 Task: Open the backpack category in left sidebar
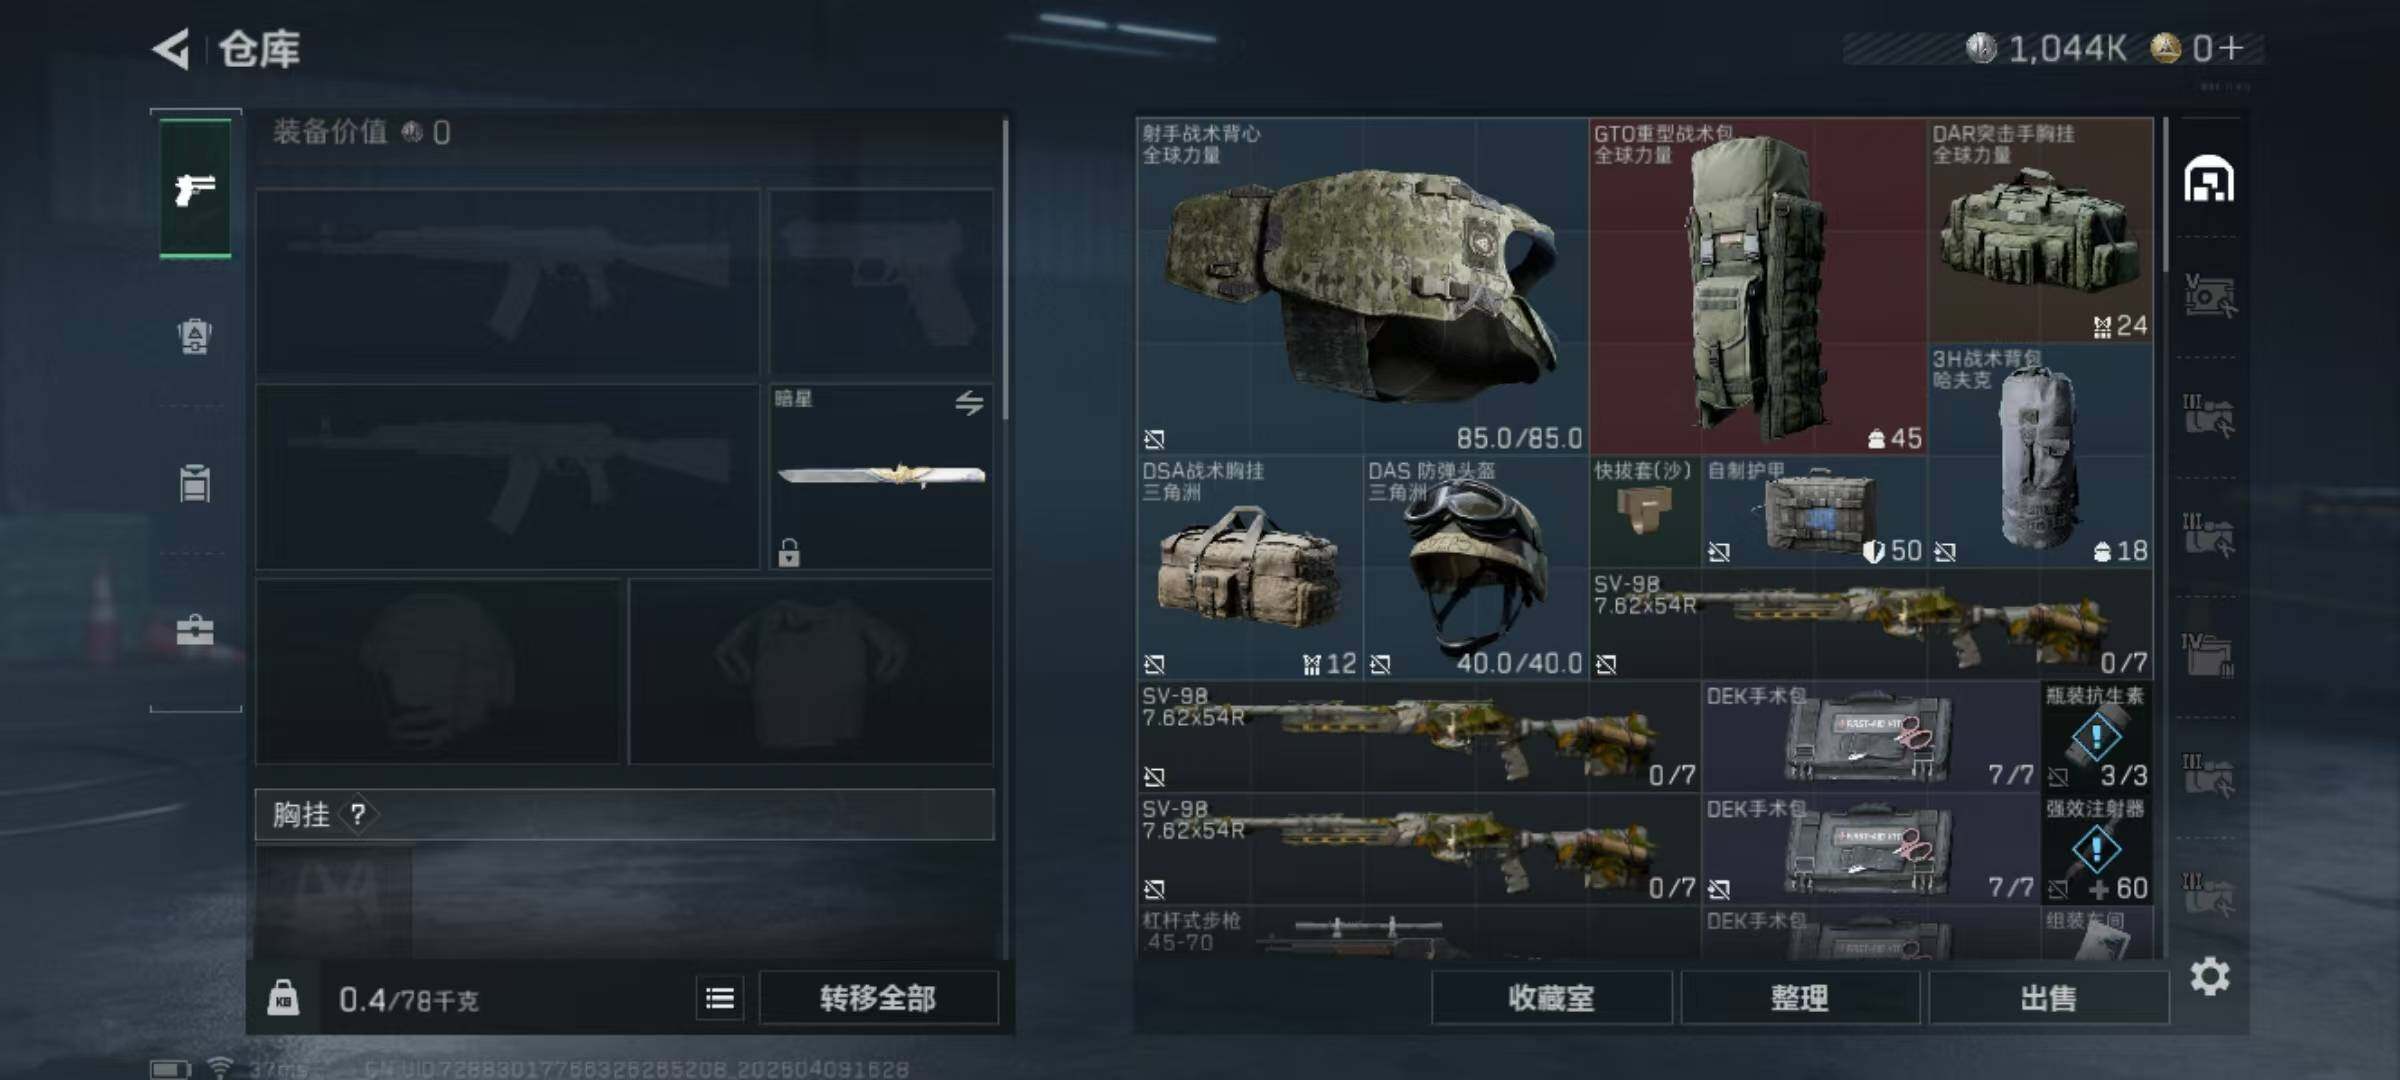[x=195, y=336]
